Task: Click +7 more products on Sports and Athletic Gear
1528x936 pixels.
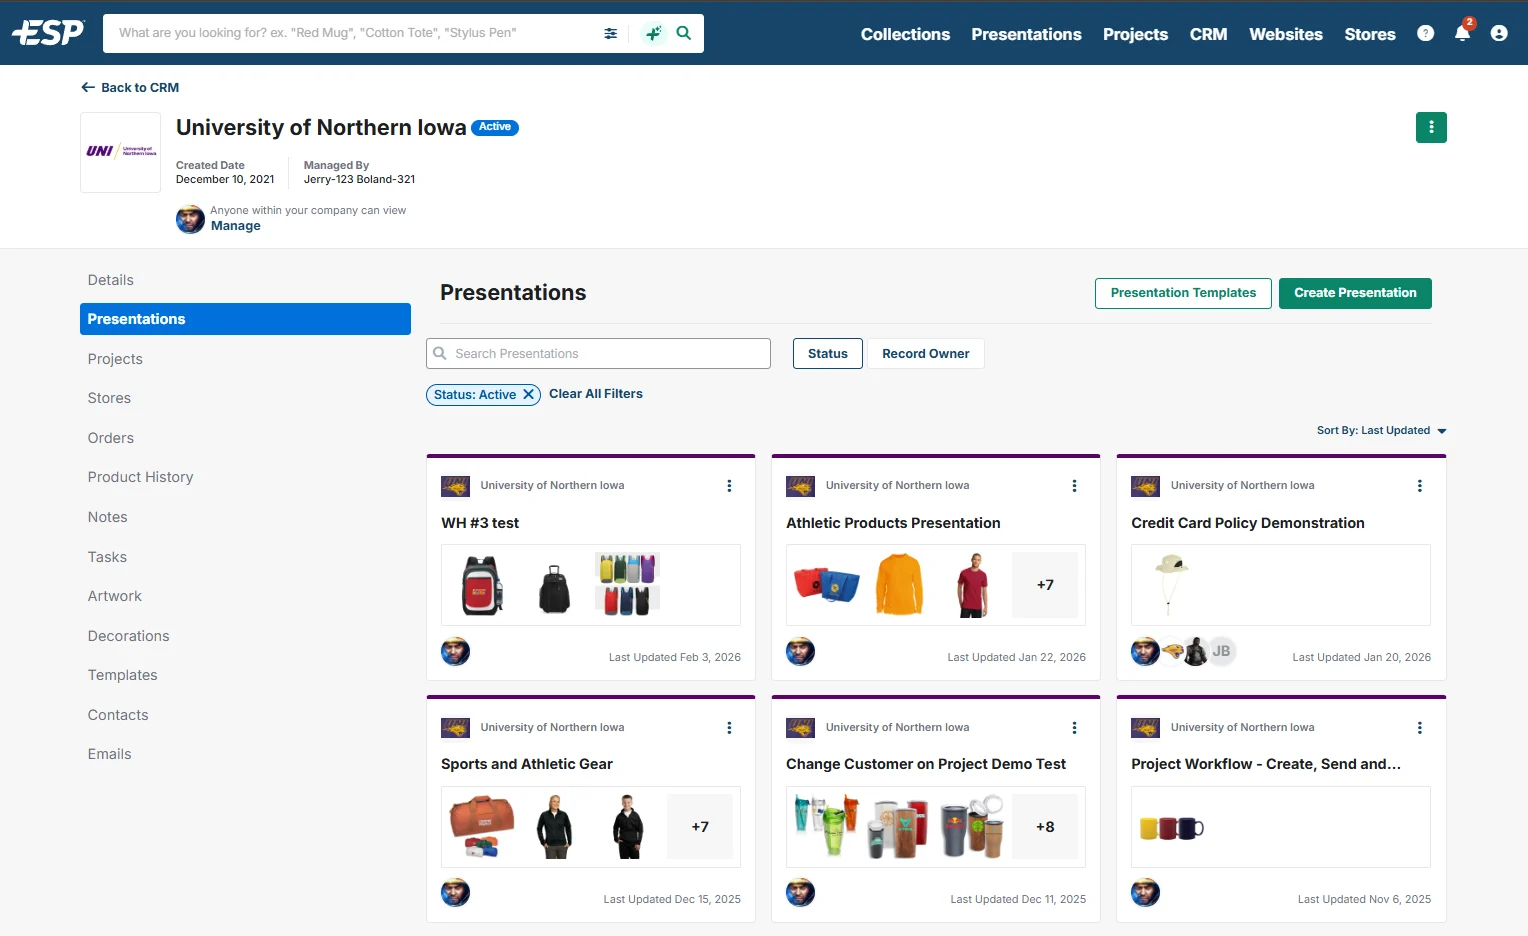Action: tap(700, 827)
